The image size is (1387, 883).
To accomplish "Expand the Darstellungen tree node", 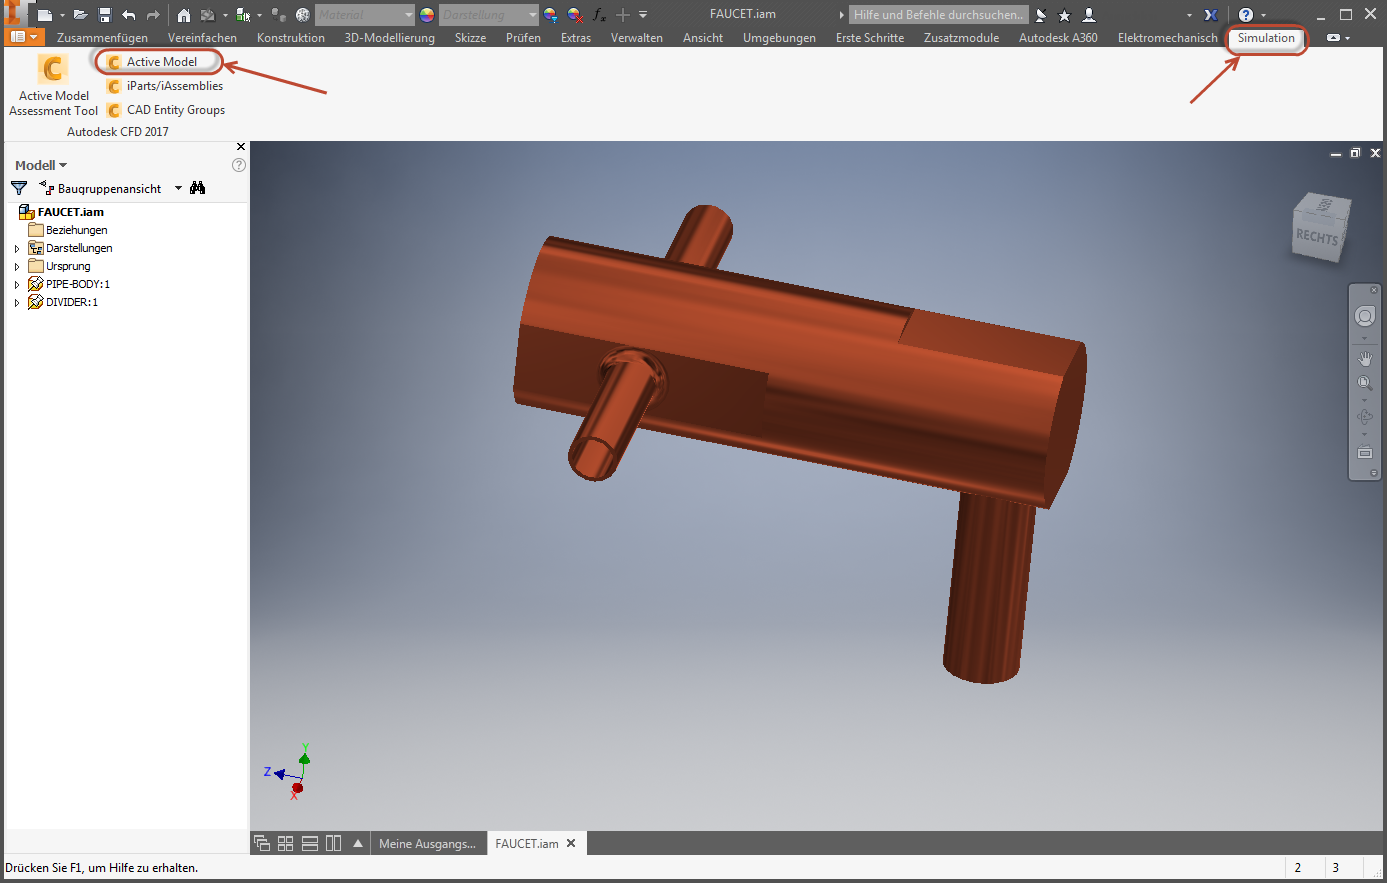I will pyautogui.click(x=17, y=248).
